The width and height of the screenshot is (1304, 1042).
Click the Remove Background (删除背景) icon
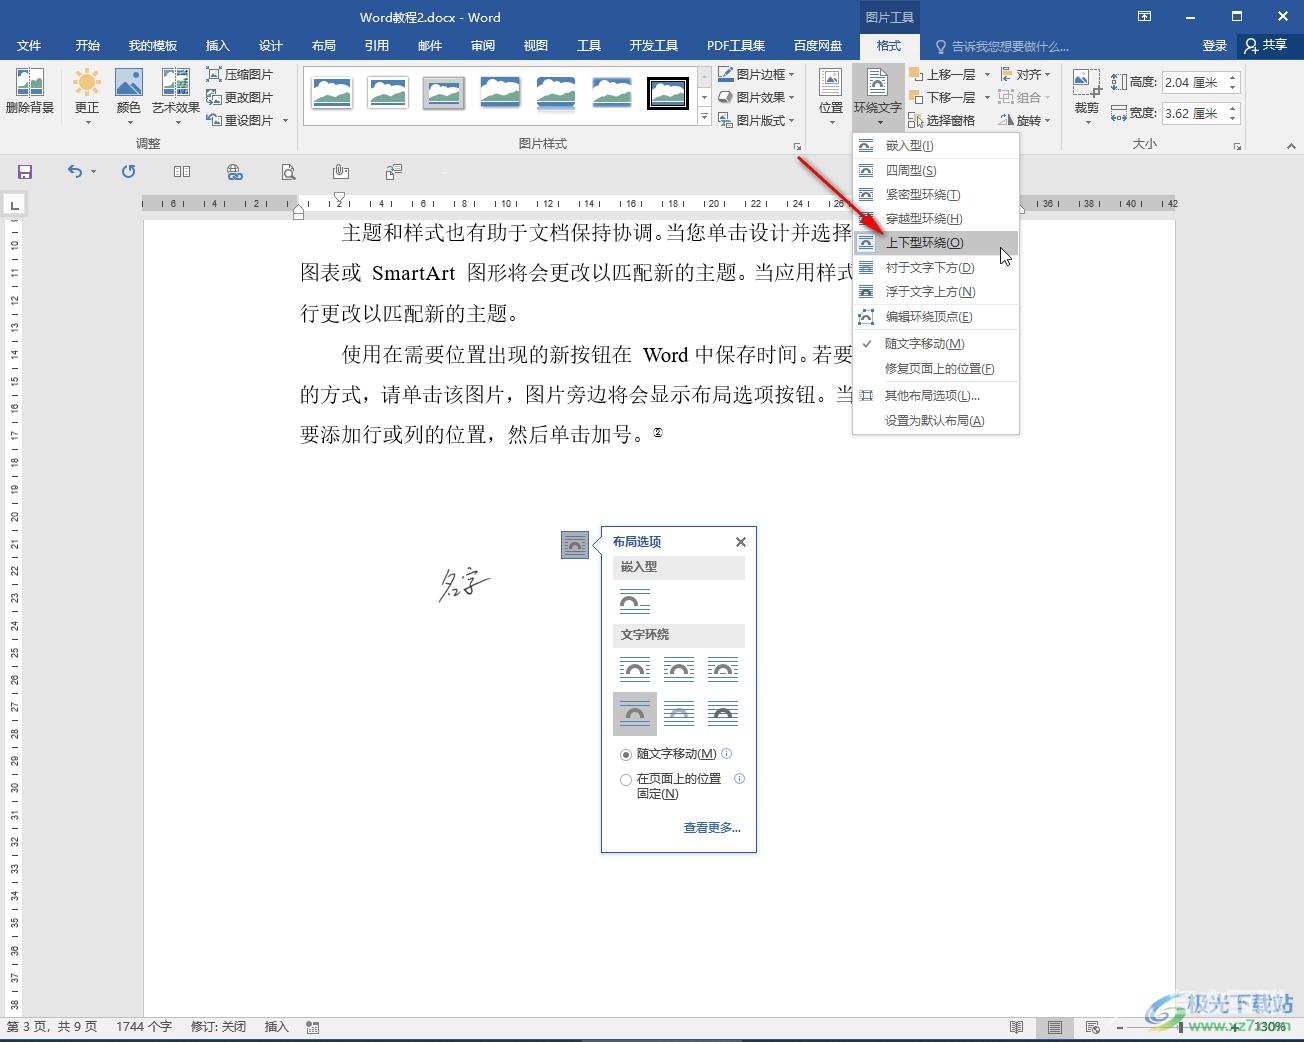(30, 92)
